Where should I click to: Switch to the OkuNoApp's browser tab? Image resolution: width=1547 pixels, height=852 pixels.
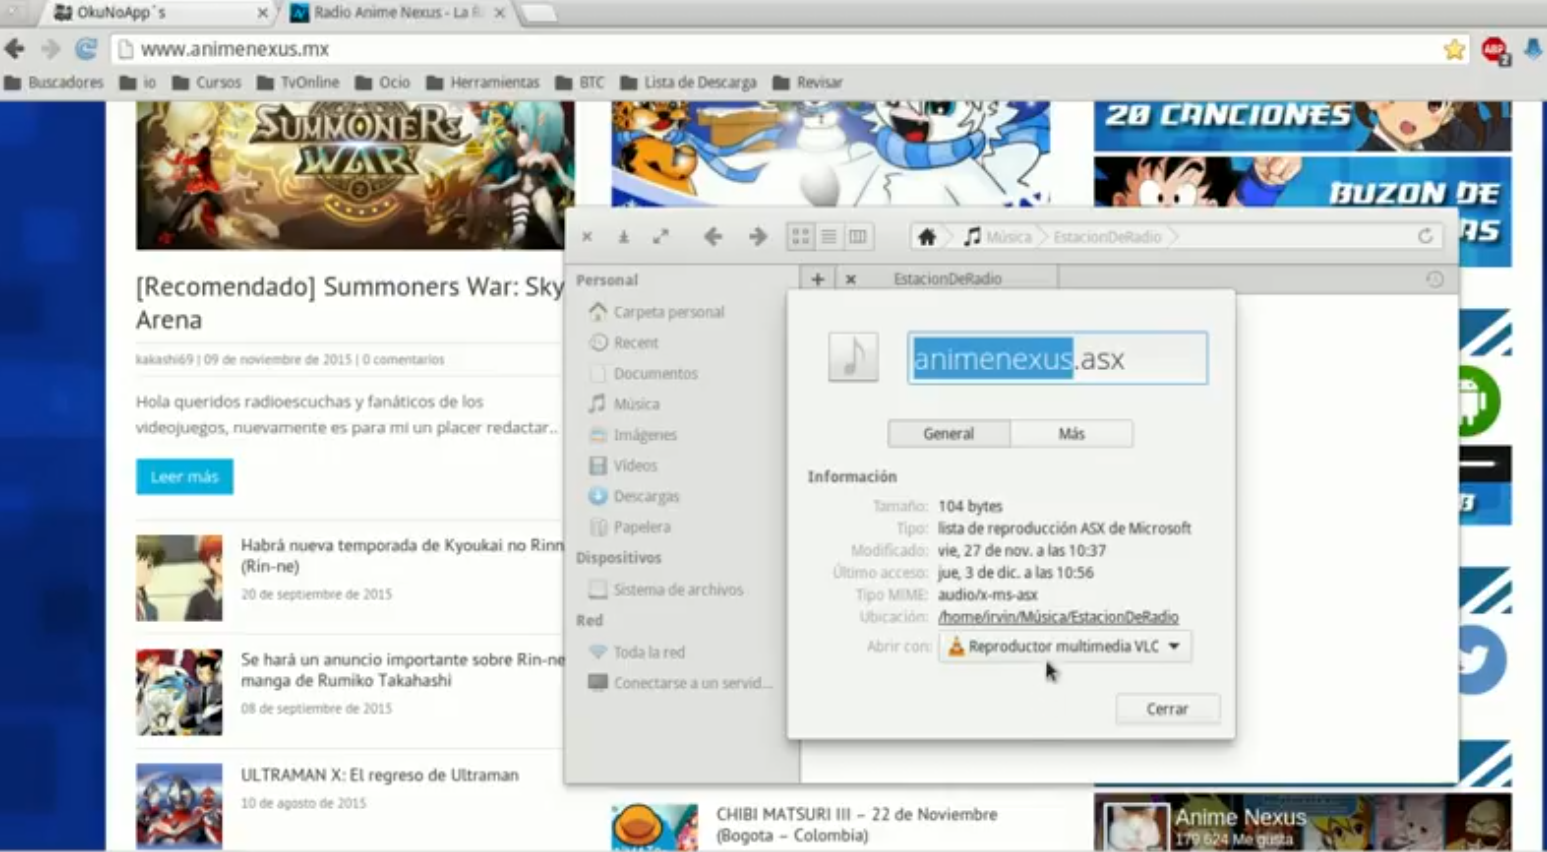click(x=160, y=13)
